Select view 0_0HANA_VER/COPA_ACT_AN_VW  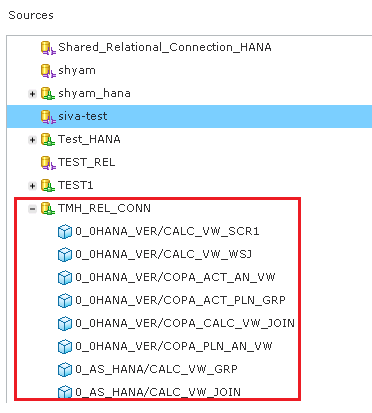[175, 277]
